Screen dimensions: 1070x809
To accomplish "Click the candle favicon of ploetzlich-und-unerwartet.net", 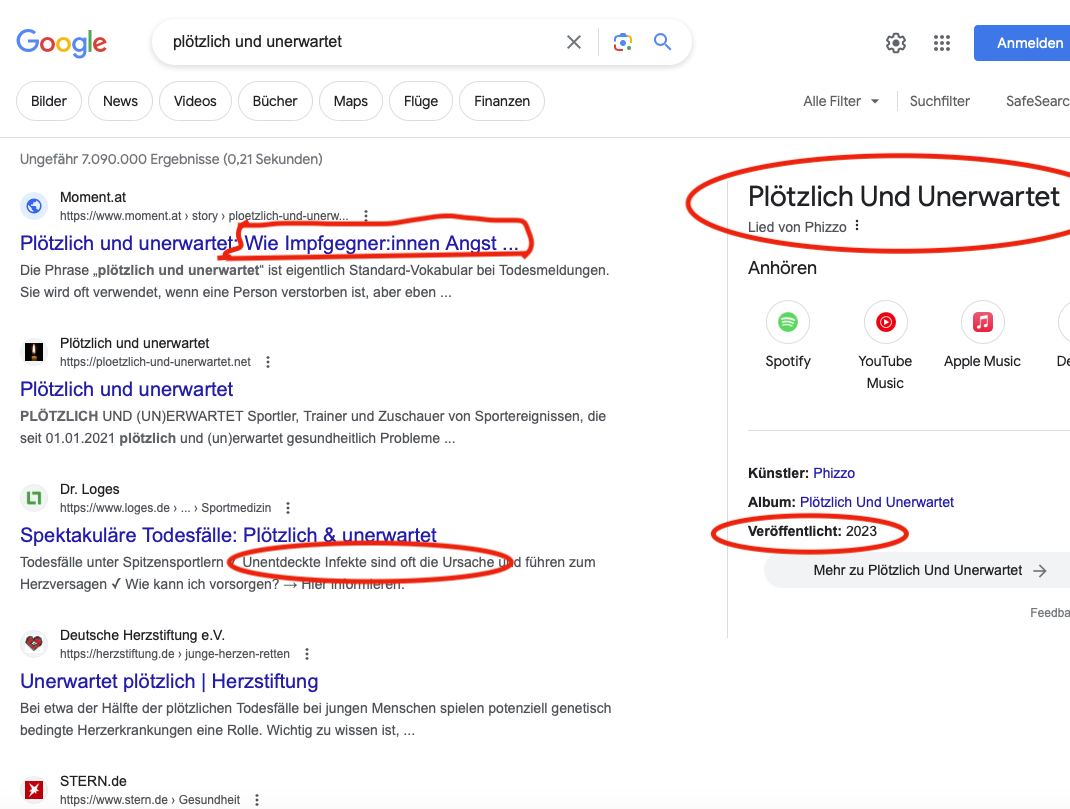I will tap(33, 351).
